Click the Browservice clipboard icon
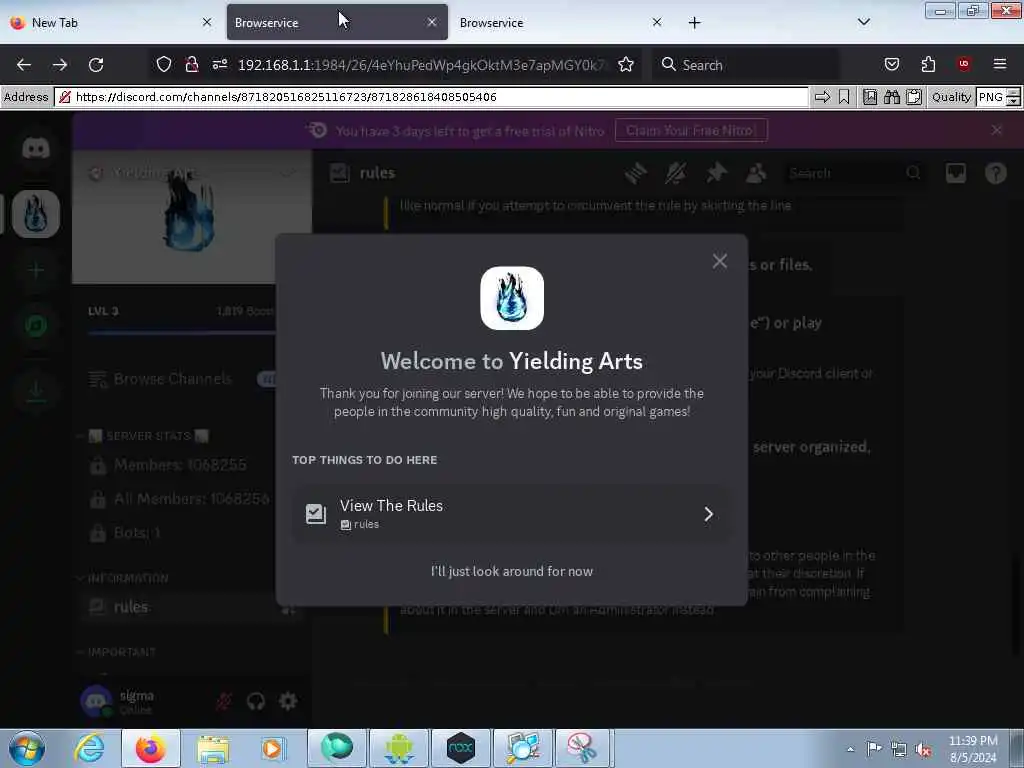The image size is (1024, 768). point(914,97)
